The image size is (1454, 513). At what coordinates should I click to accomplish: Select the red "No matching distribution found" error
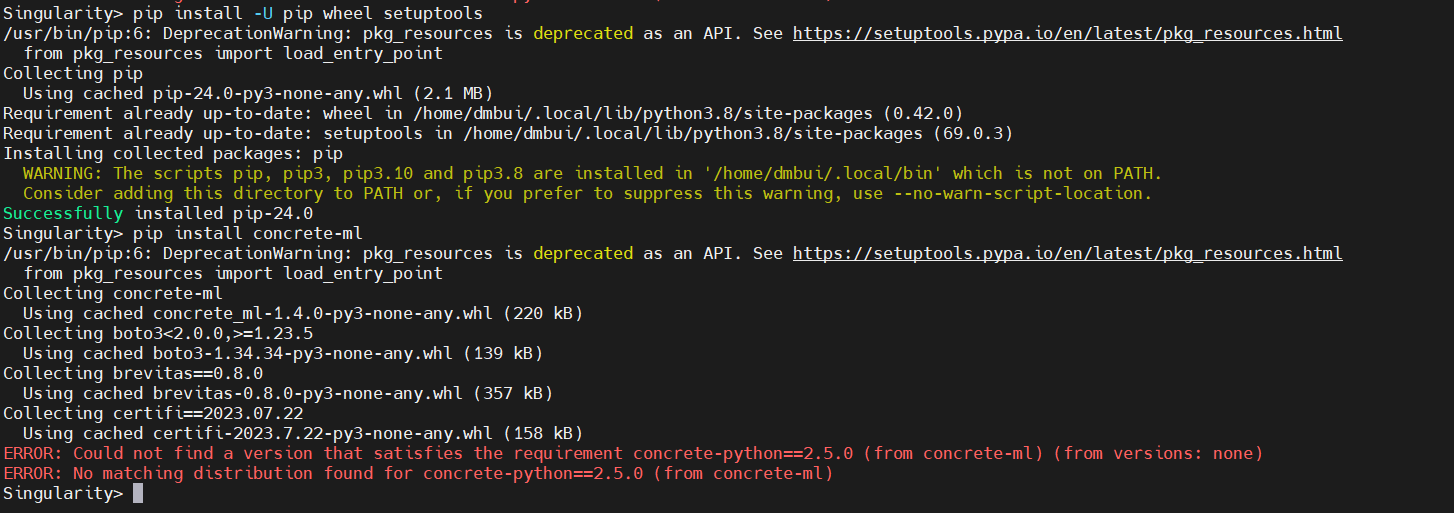coord(418,473)
